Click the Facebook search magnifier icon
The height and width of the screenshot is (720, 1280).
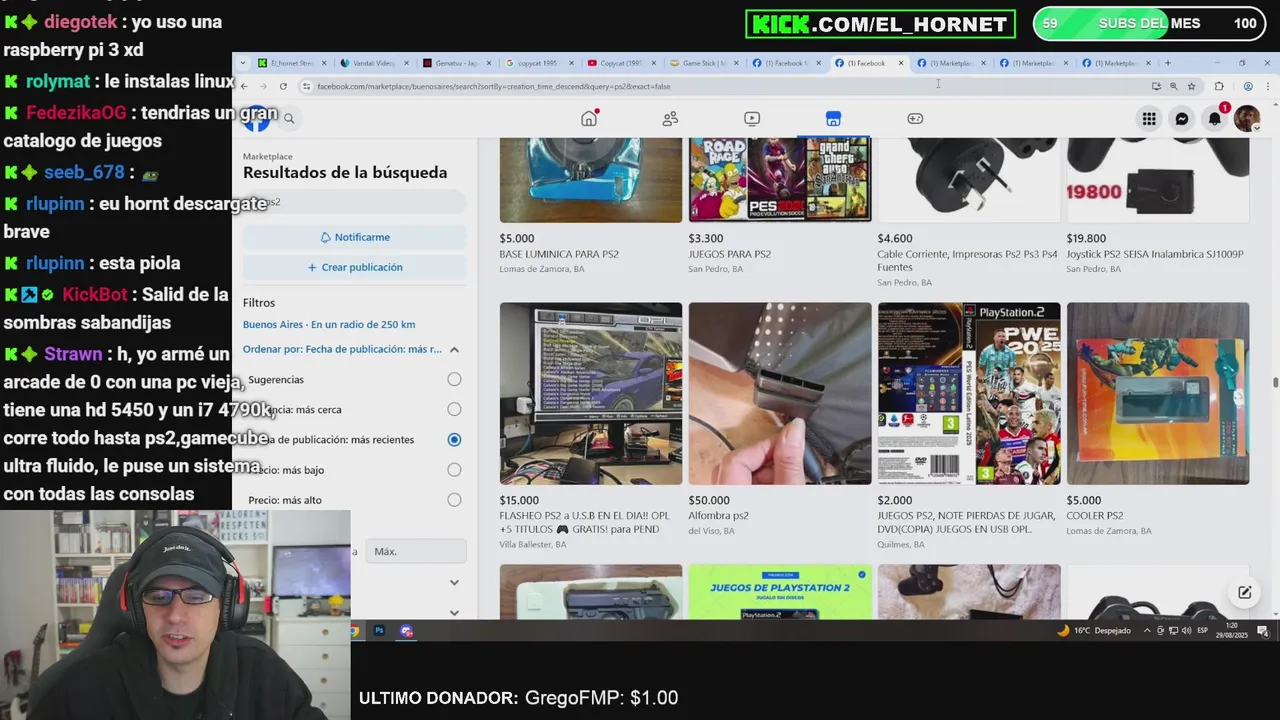coord(289,118)
